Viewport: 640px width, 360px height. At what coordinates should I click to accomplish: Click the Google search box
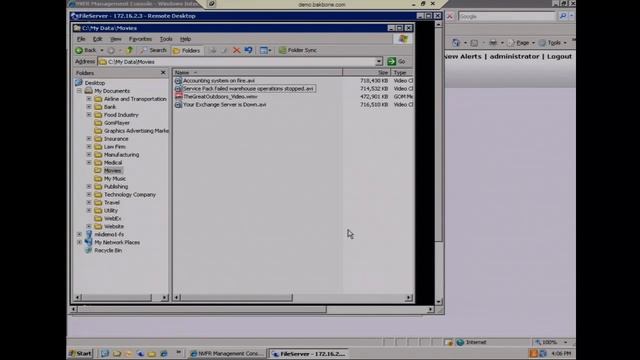click(x=507, y=16)
